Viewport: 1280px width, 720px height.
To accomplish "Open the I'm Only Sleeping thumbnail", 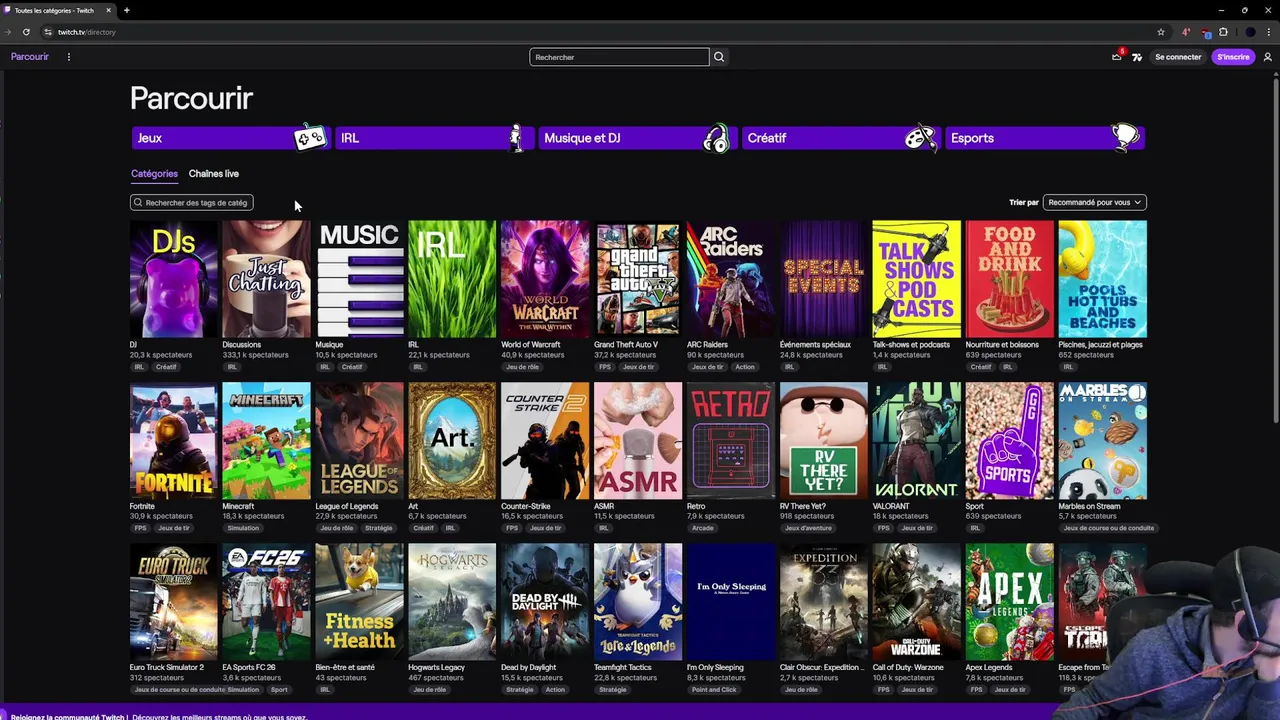I will pos(731,602).
